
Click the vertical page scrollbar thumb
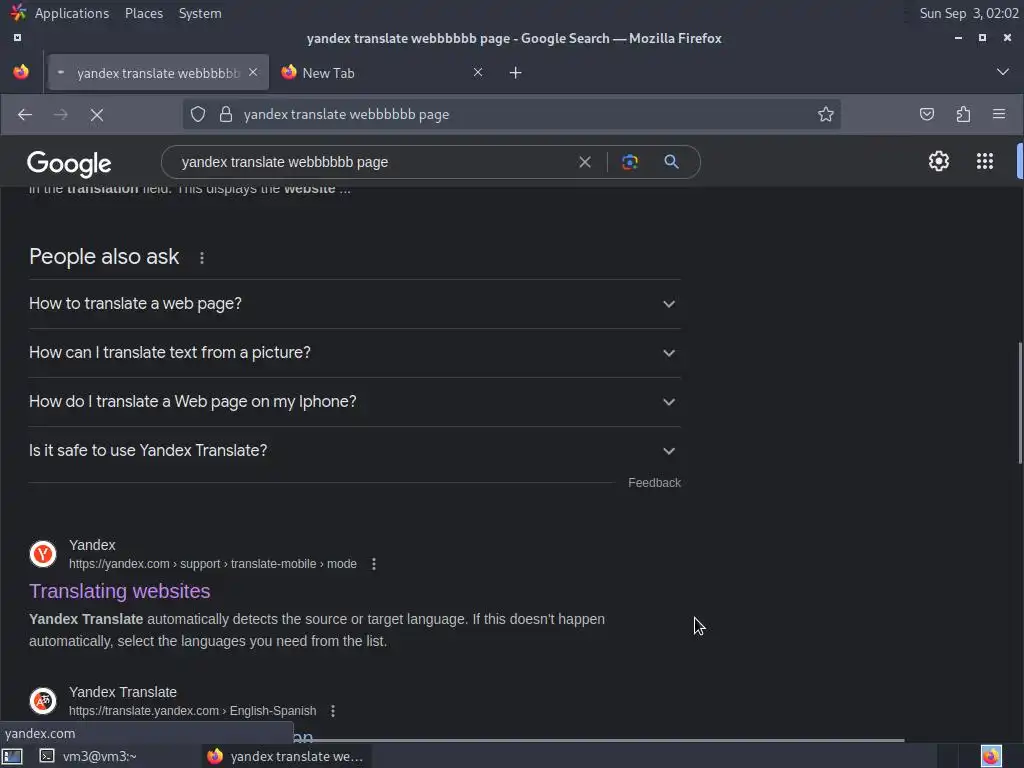1019,403
